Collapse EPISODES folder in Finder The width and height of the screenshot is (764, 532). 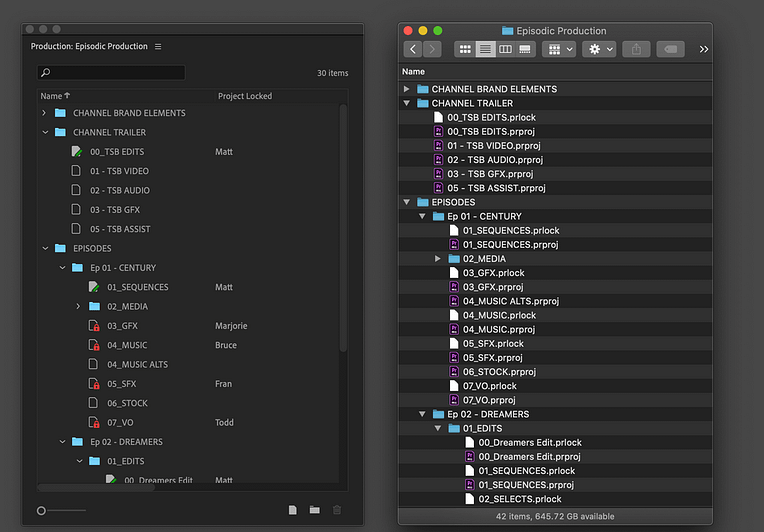coord(406,202)
